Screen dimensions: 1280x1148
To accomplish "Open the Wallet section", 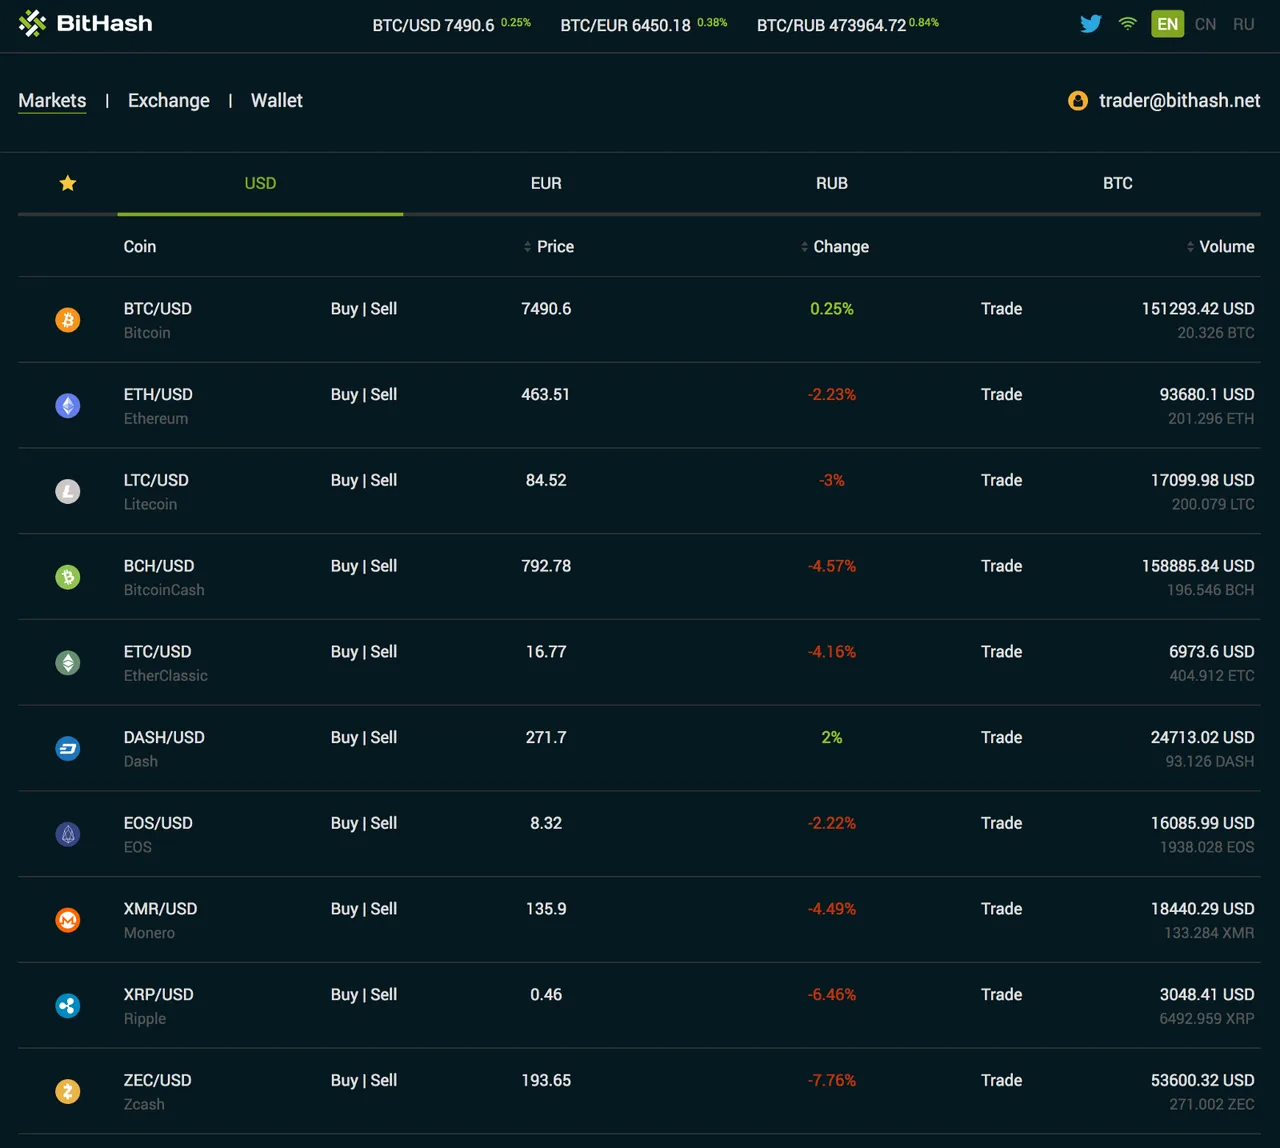I will [277, 100].
